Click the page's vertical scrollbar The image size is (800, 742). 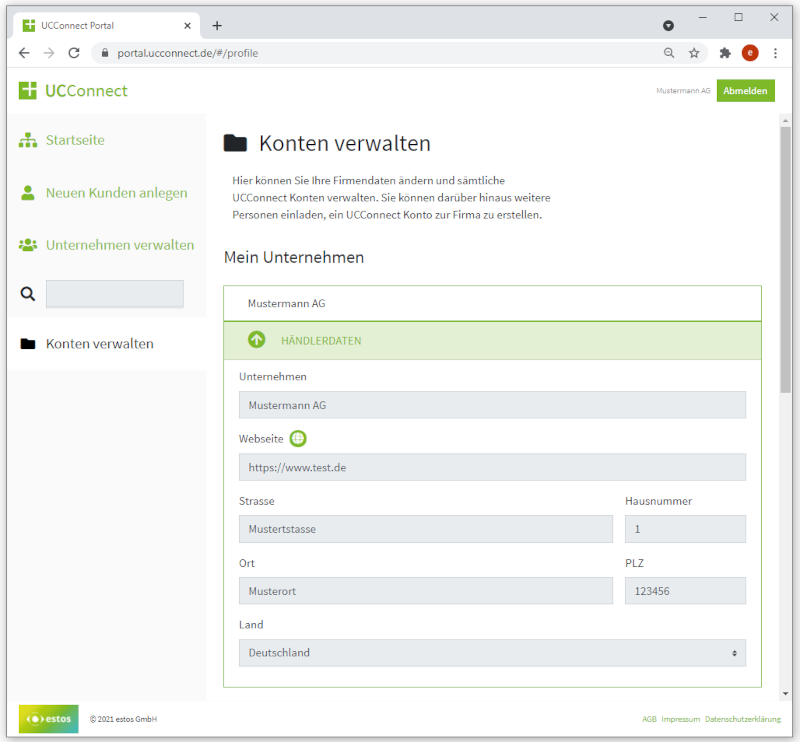pyautogui.click(x=785, y=260)
